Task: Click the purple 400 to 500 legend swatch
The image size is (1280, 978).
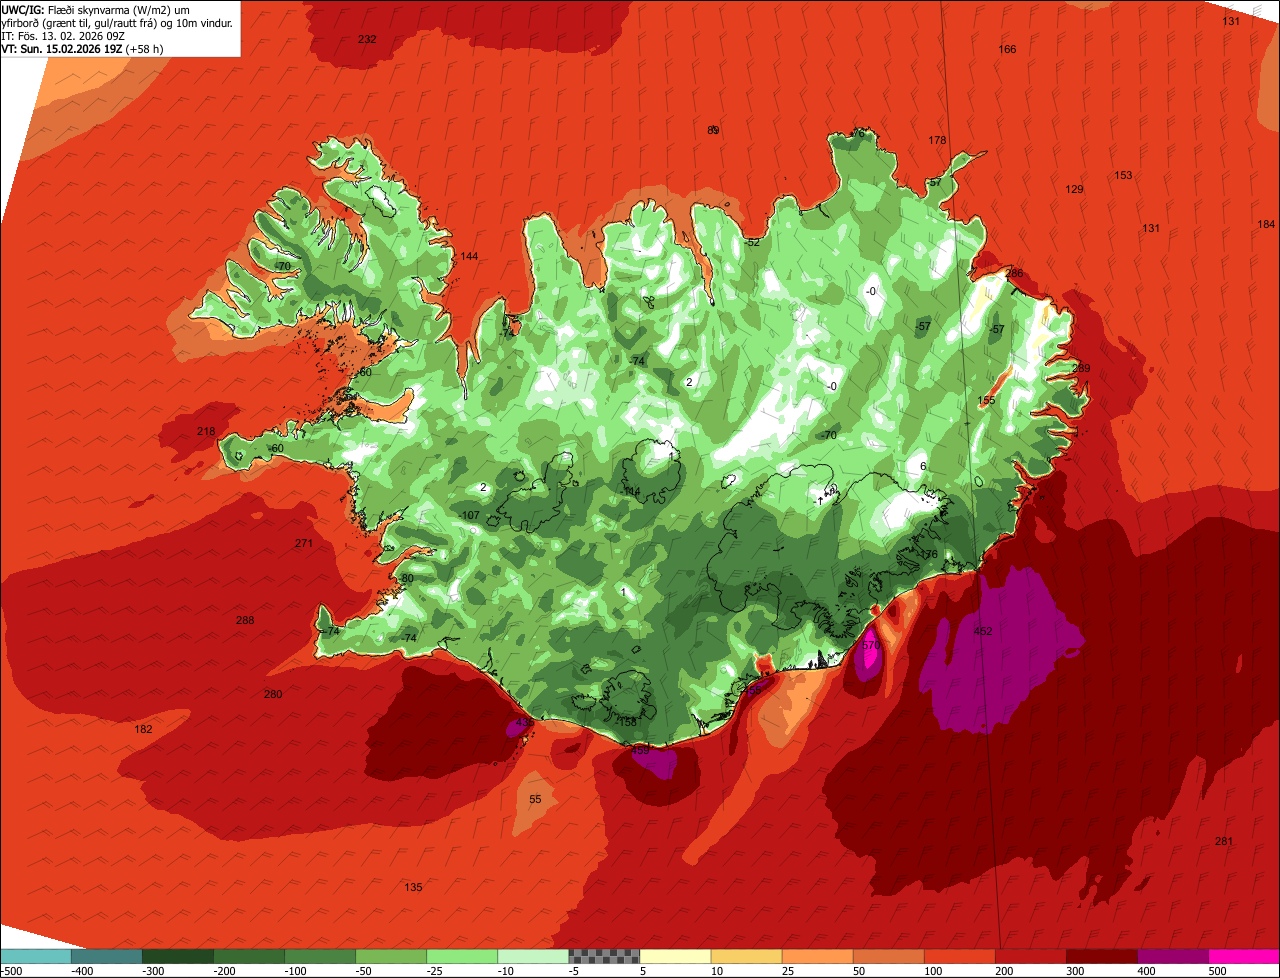Action: pyautogui.click(x=1172, y=956)
